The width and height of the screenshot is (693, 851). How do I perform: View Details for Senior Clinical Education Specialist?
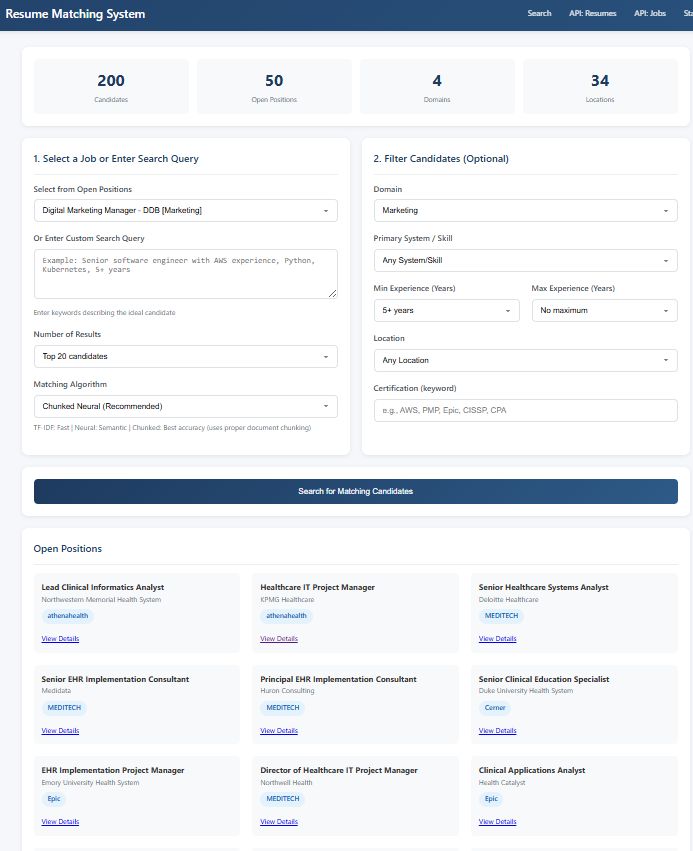(498, 731)
